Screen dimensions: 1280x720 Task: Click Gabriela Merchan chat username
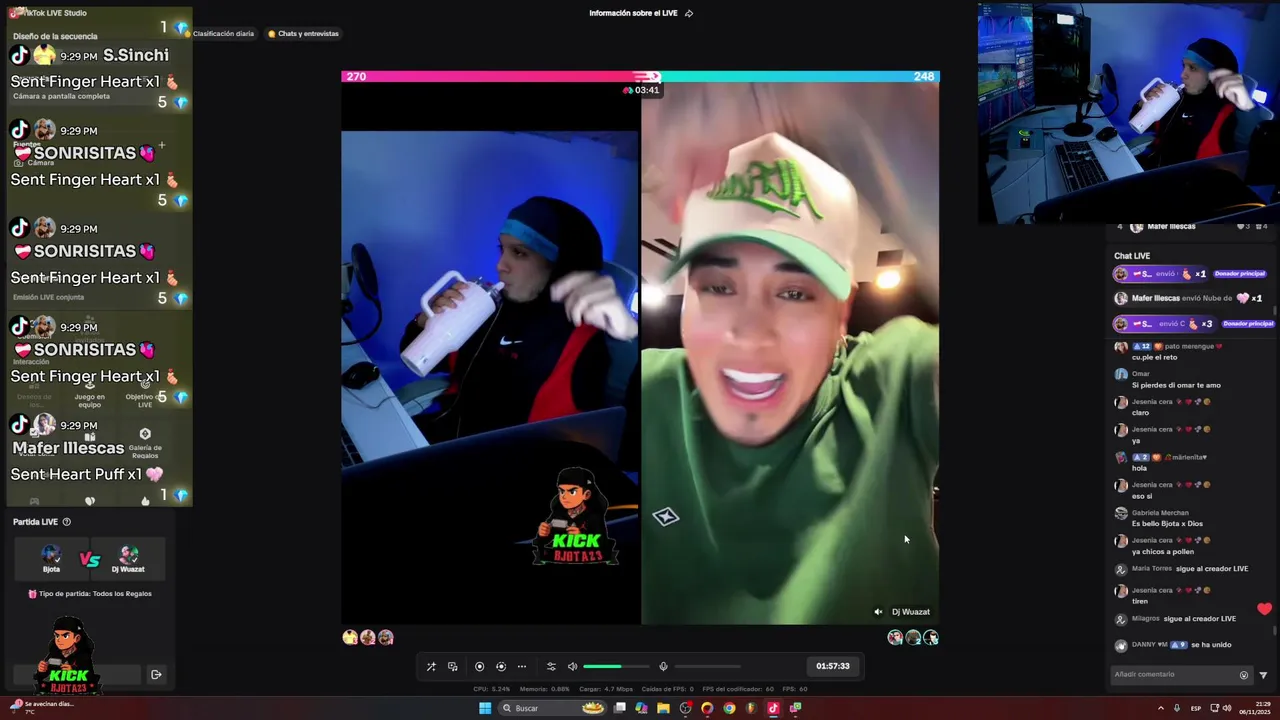1160,513
